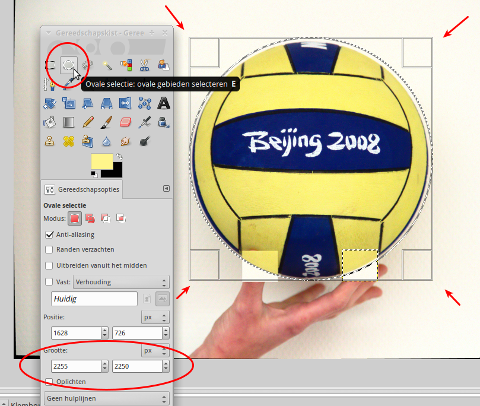Image resolution: width=480 pixels, height=406 pixels.
Task: Open the toolbox window menu triangle
Action: 48,33
